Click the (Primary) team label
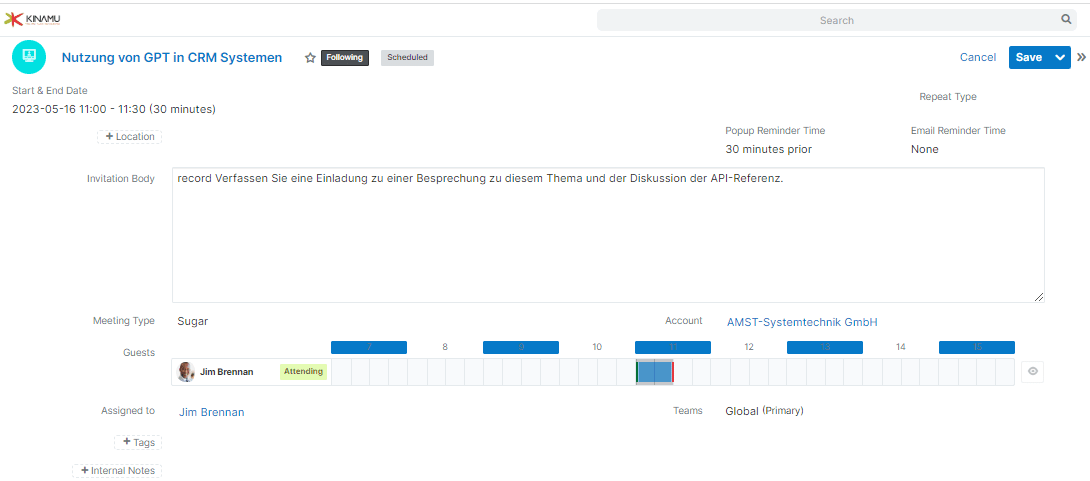1090x481 pixels. (783, 411)
